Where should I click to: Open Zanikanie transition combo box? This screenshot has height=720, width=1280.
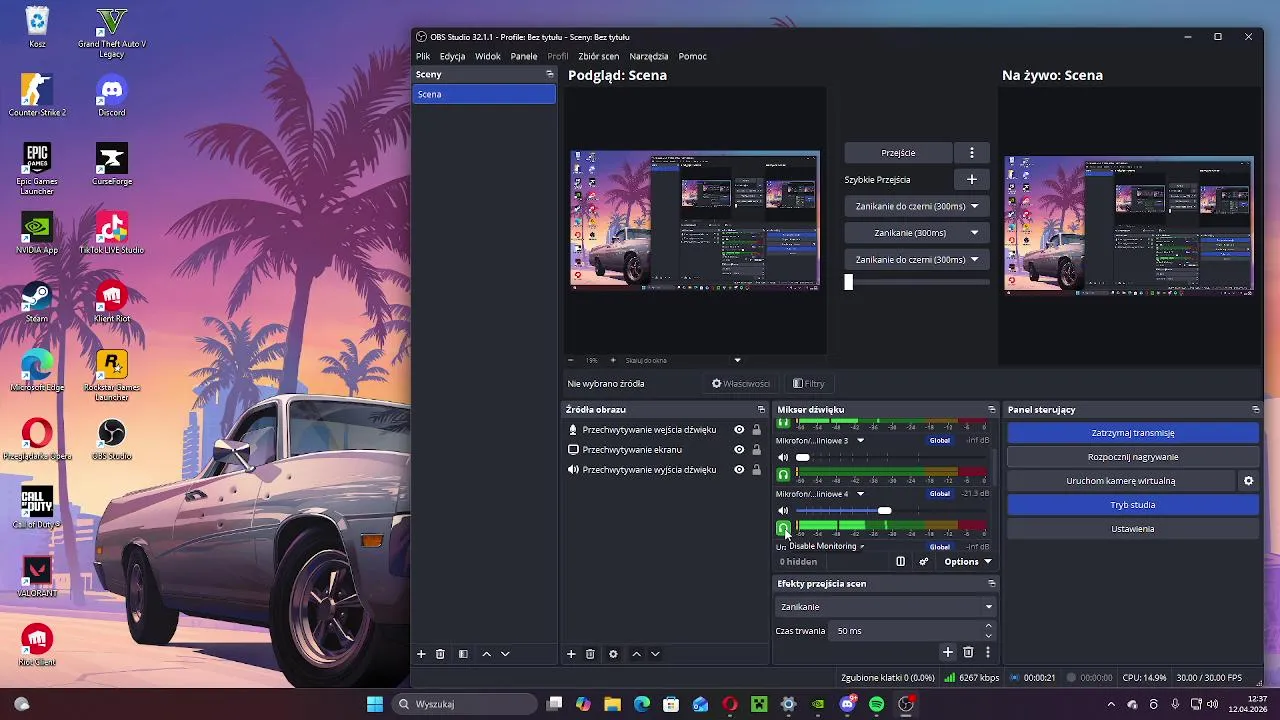coord(885,607)
